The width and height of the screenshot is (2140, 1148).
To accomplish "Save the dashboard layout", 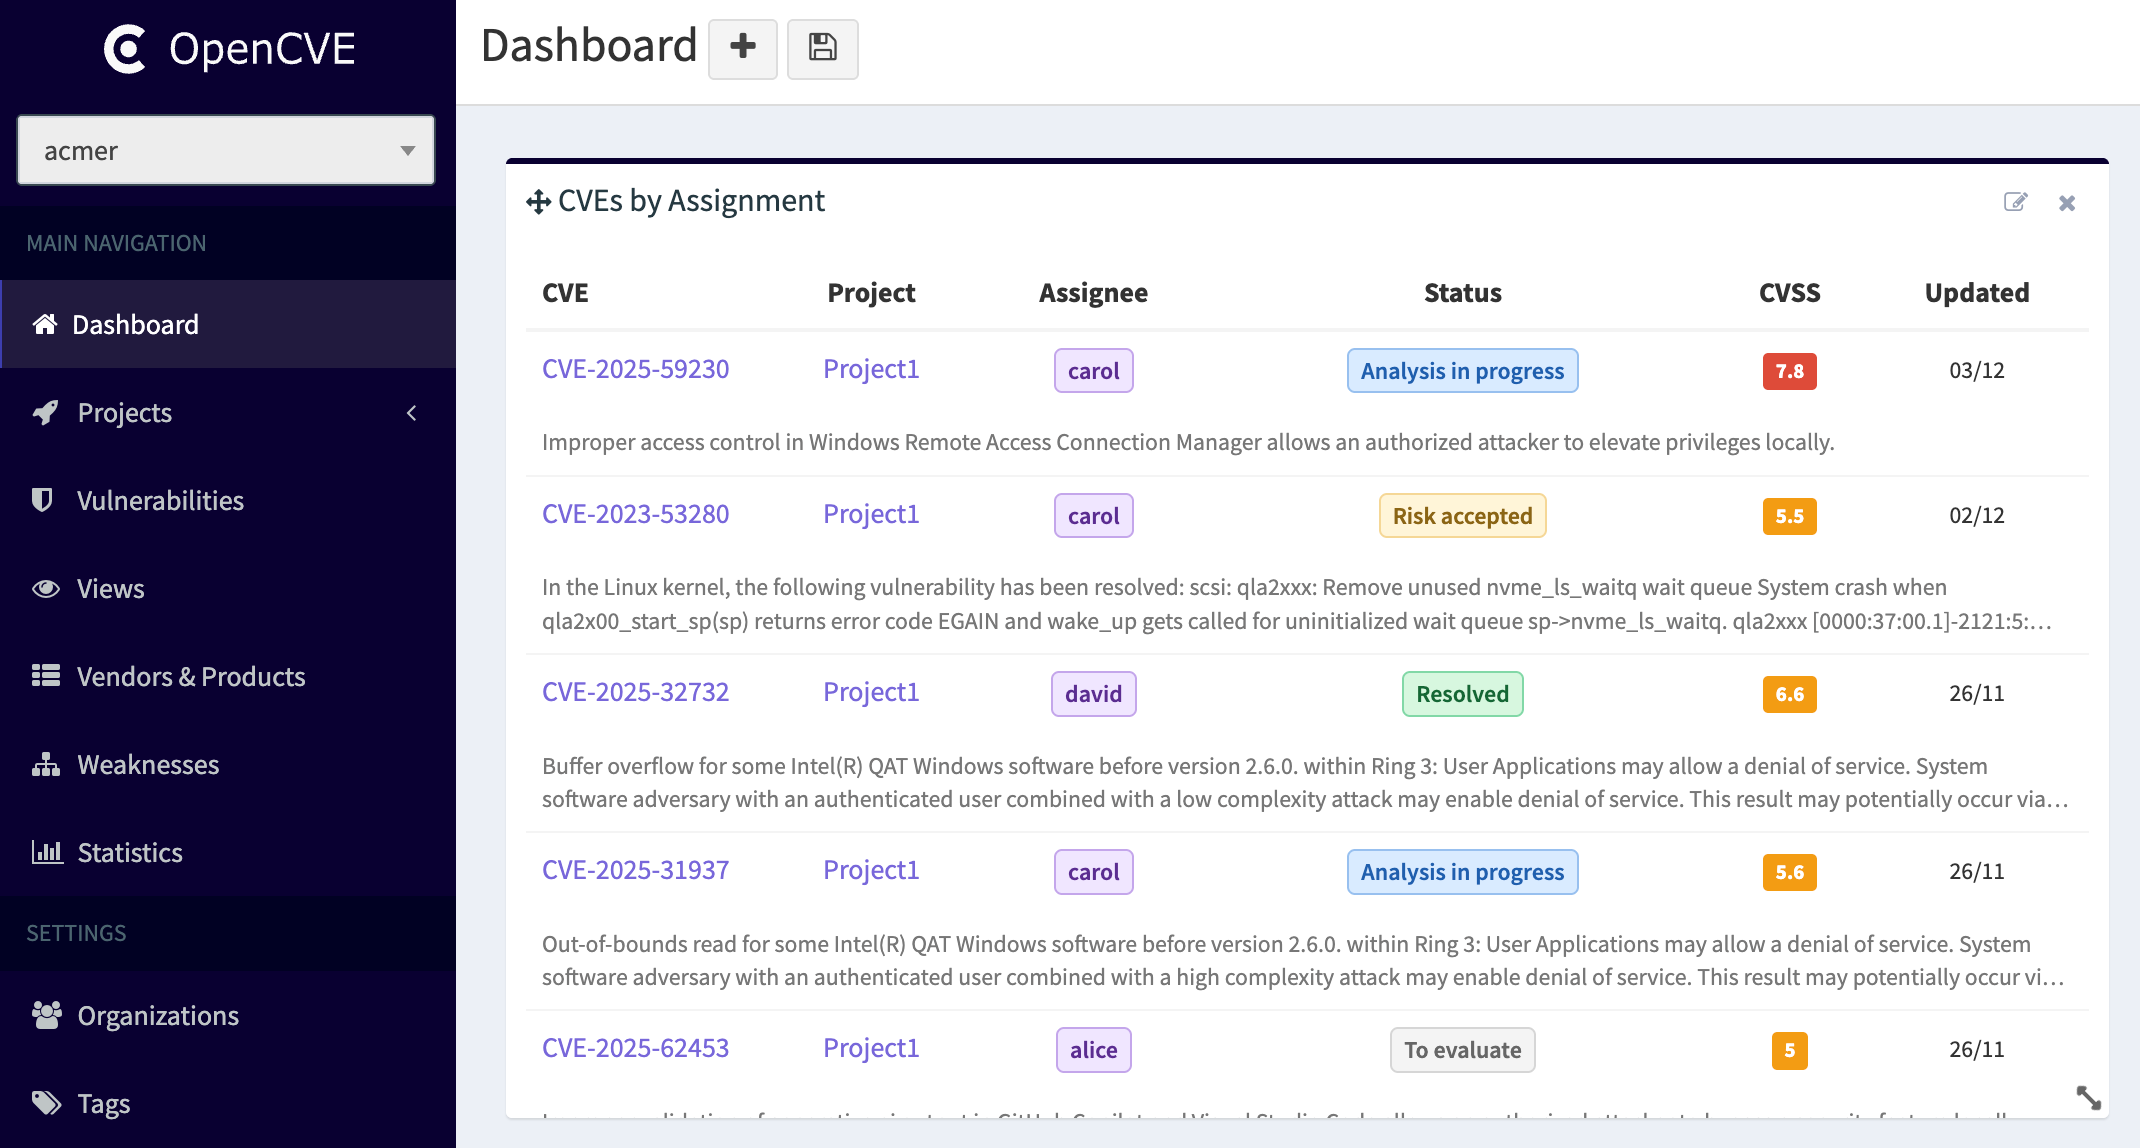I will click(822, 49).
